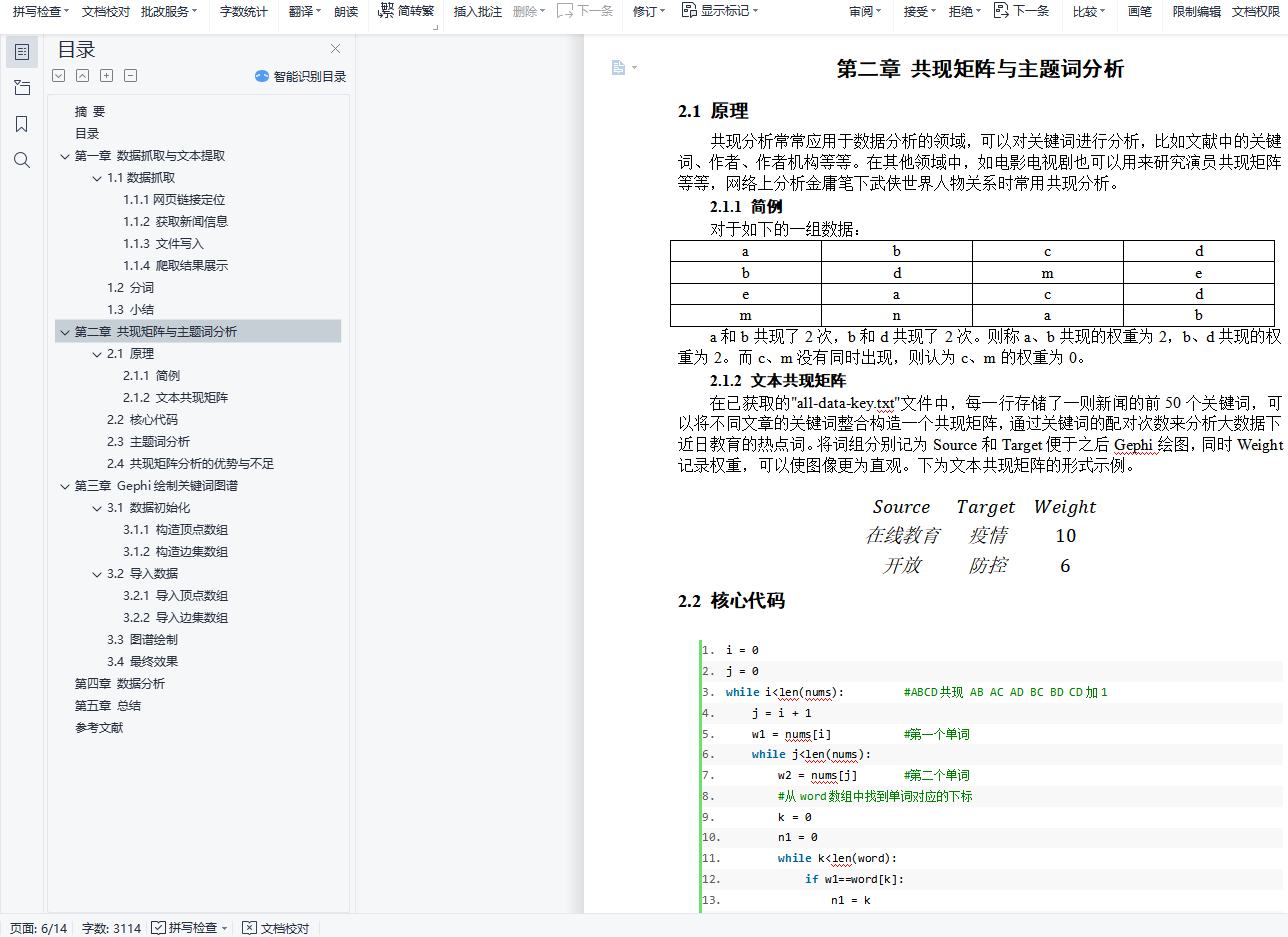Collapse the 1.1 数据抓取 outline node
Image resolution: width=1288 pixels, height=937 pixels.
97,178
